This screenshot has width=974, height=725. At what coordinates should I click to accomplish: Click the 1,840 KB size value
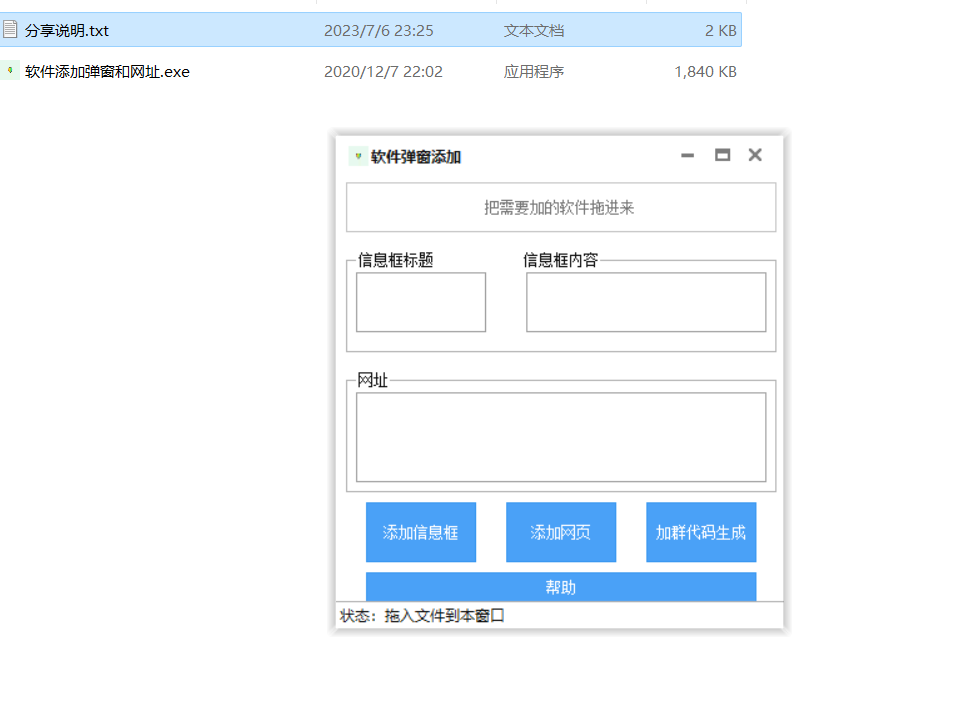click(x=705, y=71)
